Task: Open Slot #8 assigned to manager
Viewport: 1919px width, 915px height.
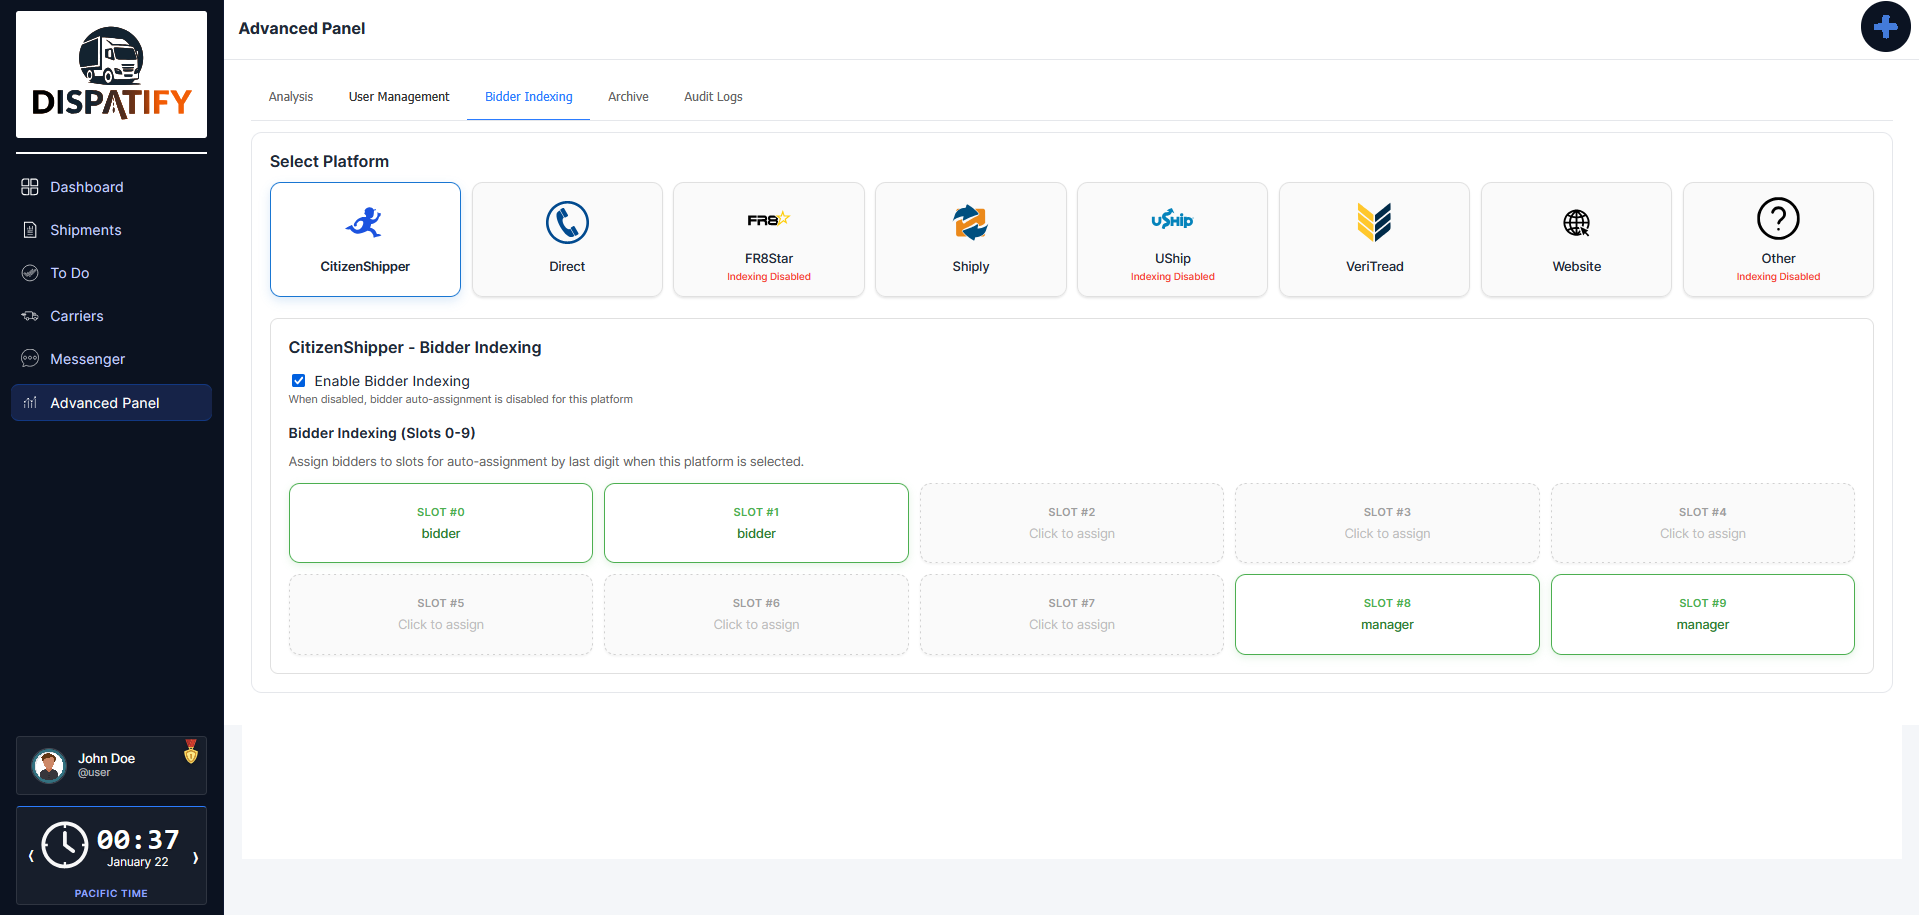Action: (x=1387, y=614)
